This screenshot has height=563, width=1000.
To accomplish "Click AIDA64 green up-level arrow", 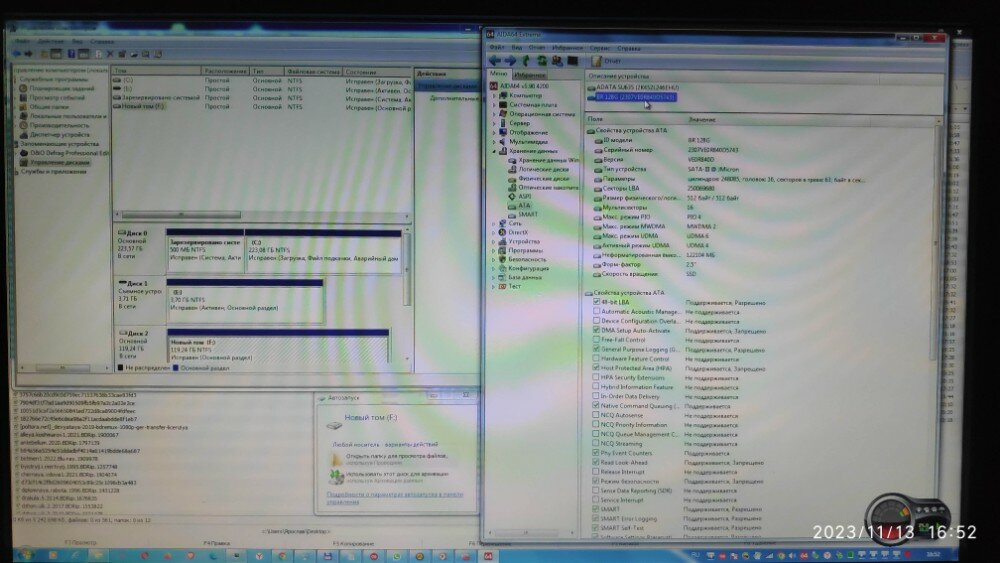I will coord(526,61).
